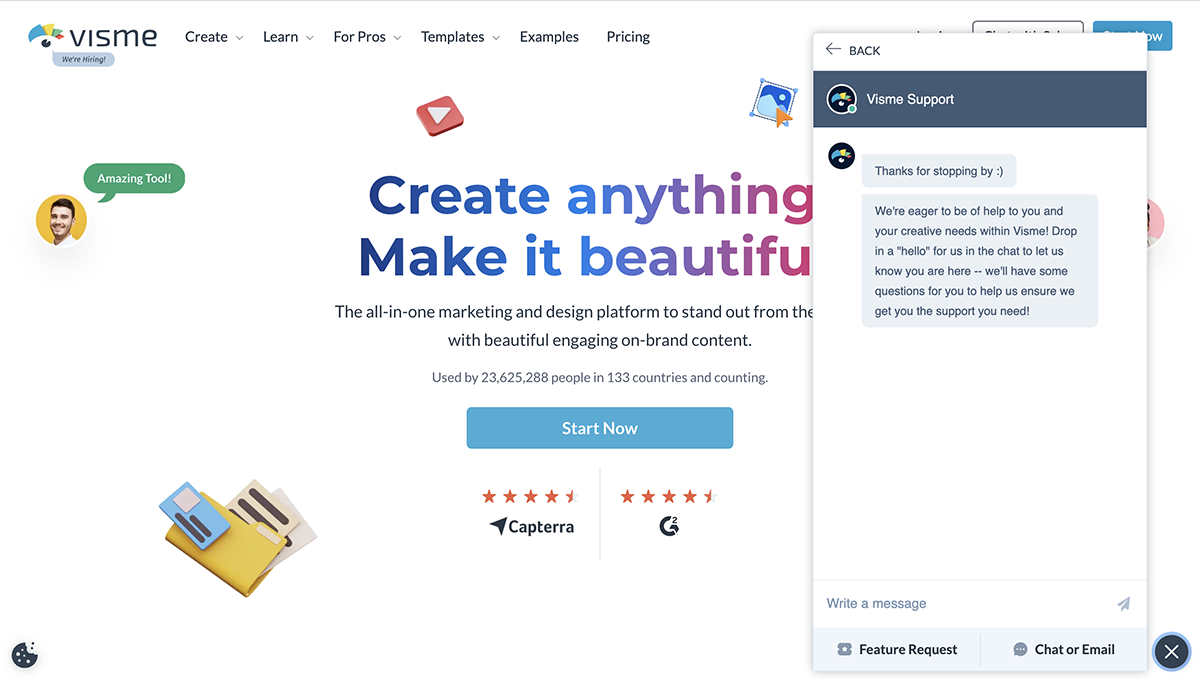This screenshot has height=680, width=1200.
Task: Click the blue image editing icon
Action: pyautogui.click(x=773, y=103)
